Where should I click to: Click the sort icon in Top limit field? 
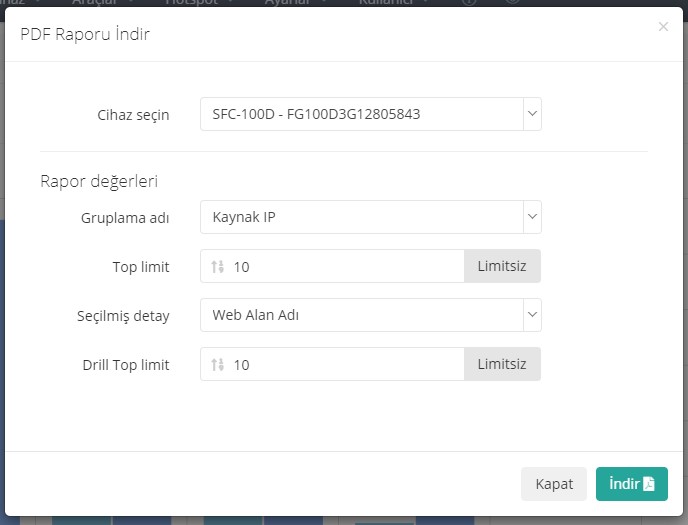coord(218,267)
